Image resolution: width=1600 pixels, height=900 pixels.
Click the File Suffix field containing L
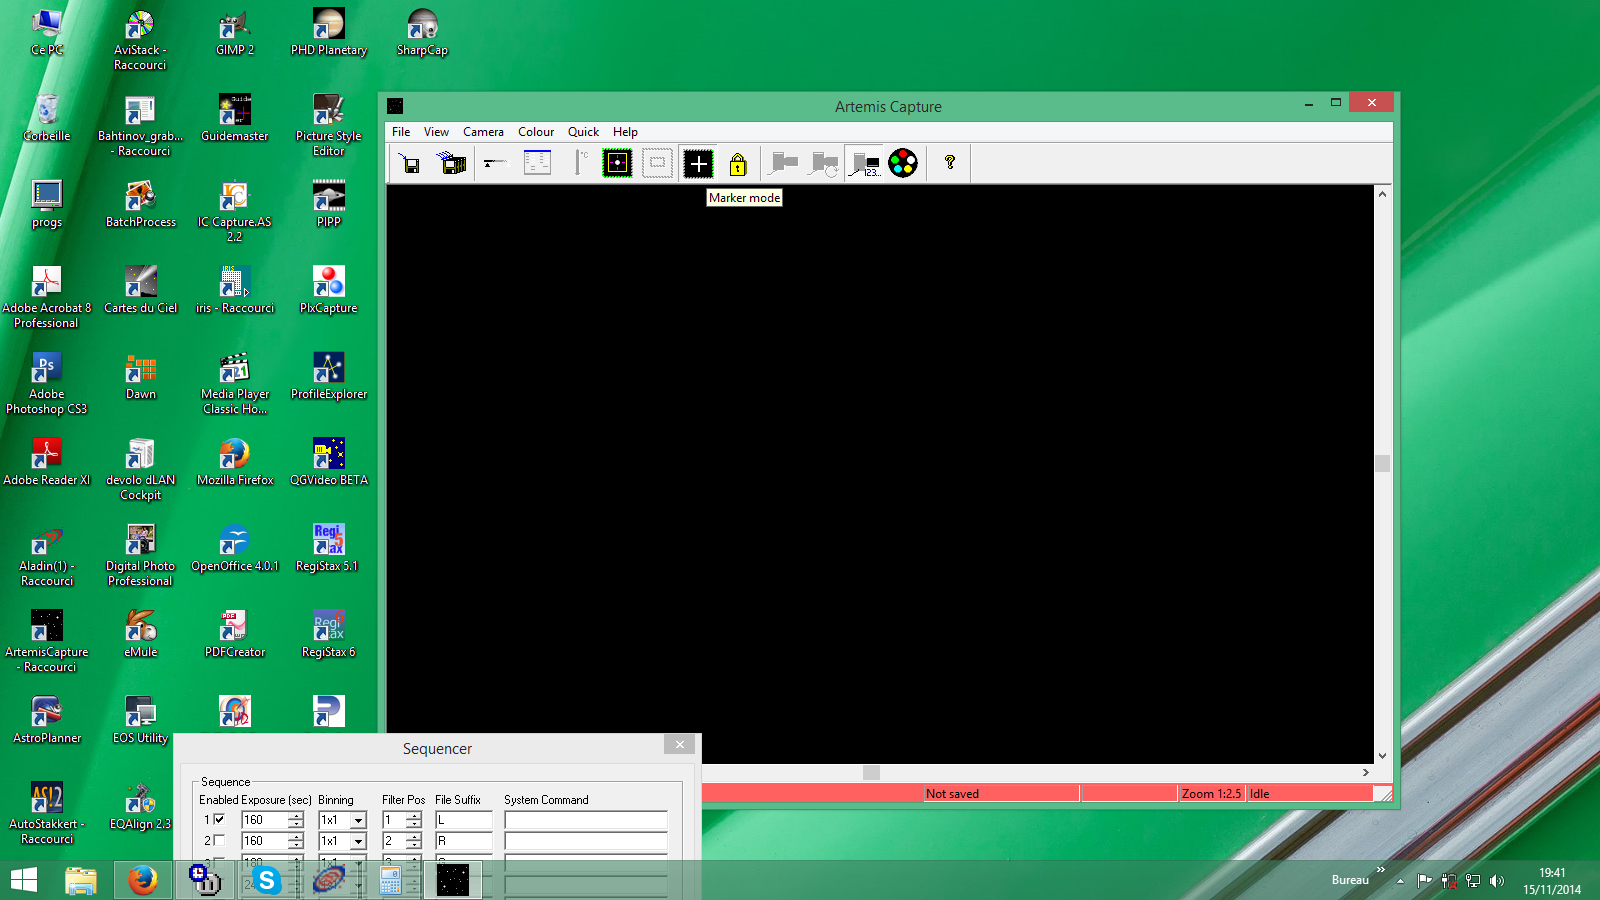tap(464, 820)
